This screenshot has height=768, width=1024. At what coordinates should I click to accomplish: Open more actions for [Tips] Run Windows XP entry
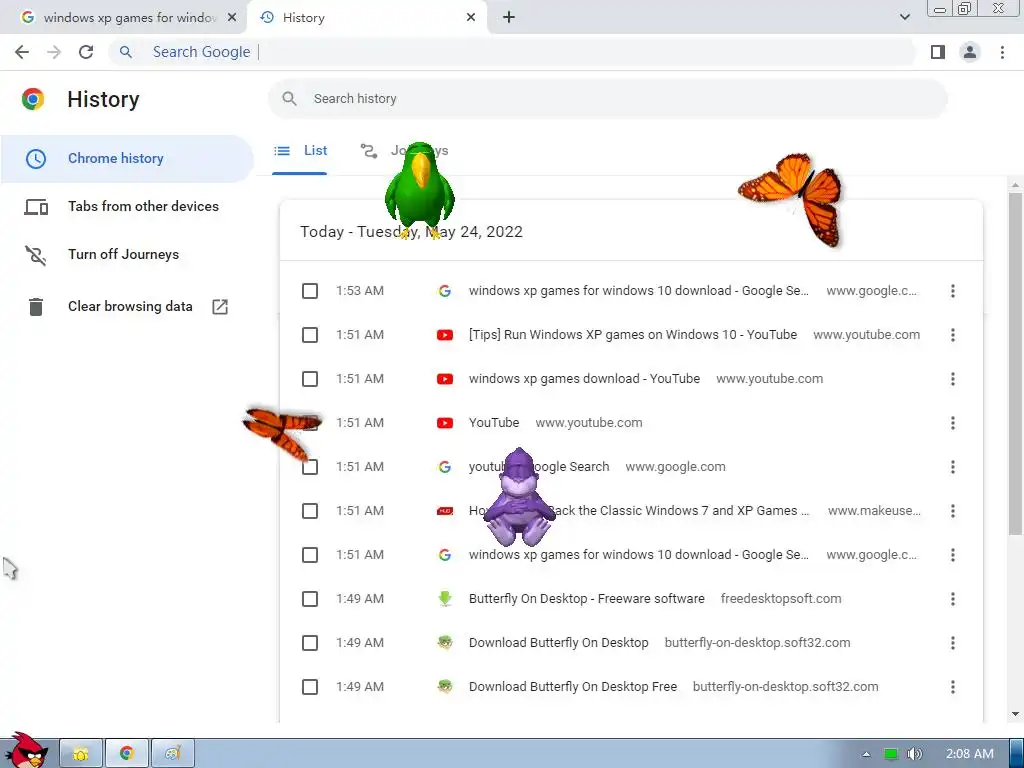[x=953, y=335]
